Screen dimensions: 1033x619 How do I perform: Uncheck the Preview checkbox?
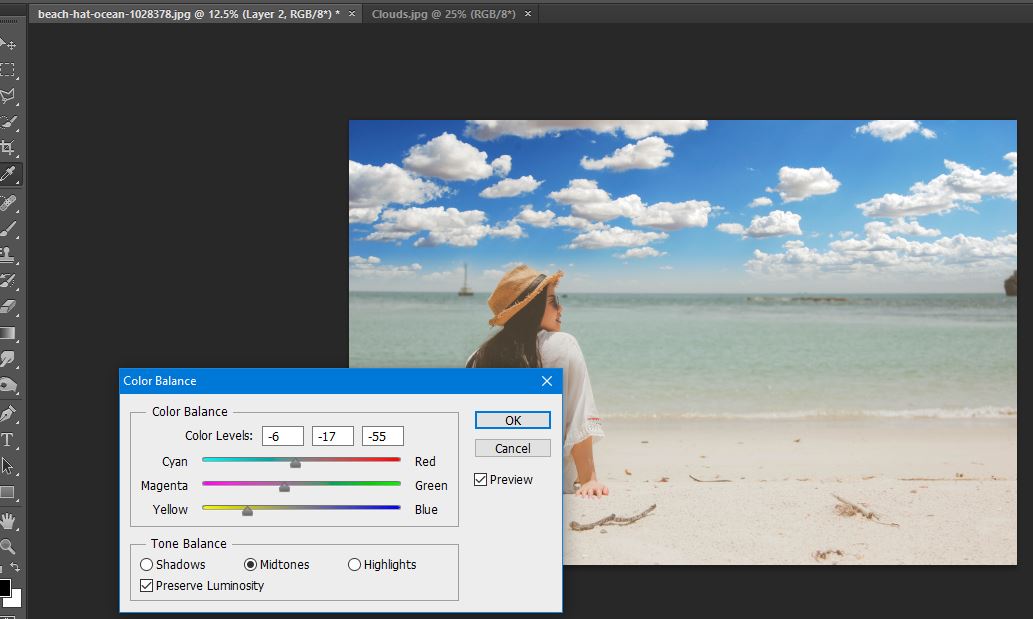click(481, 480)
